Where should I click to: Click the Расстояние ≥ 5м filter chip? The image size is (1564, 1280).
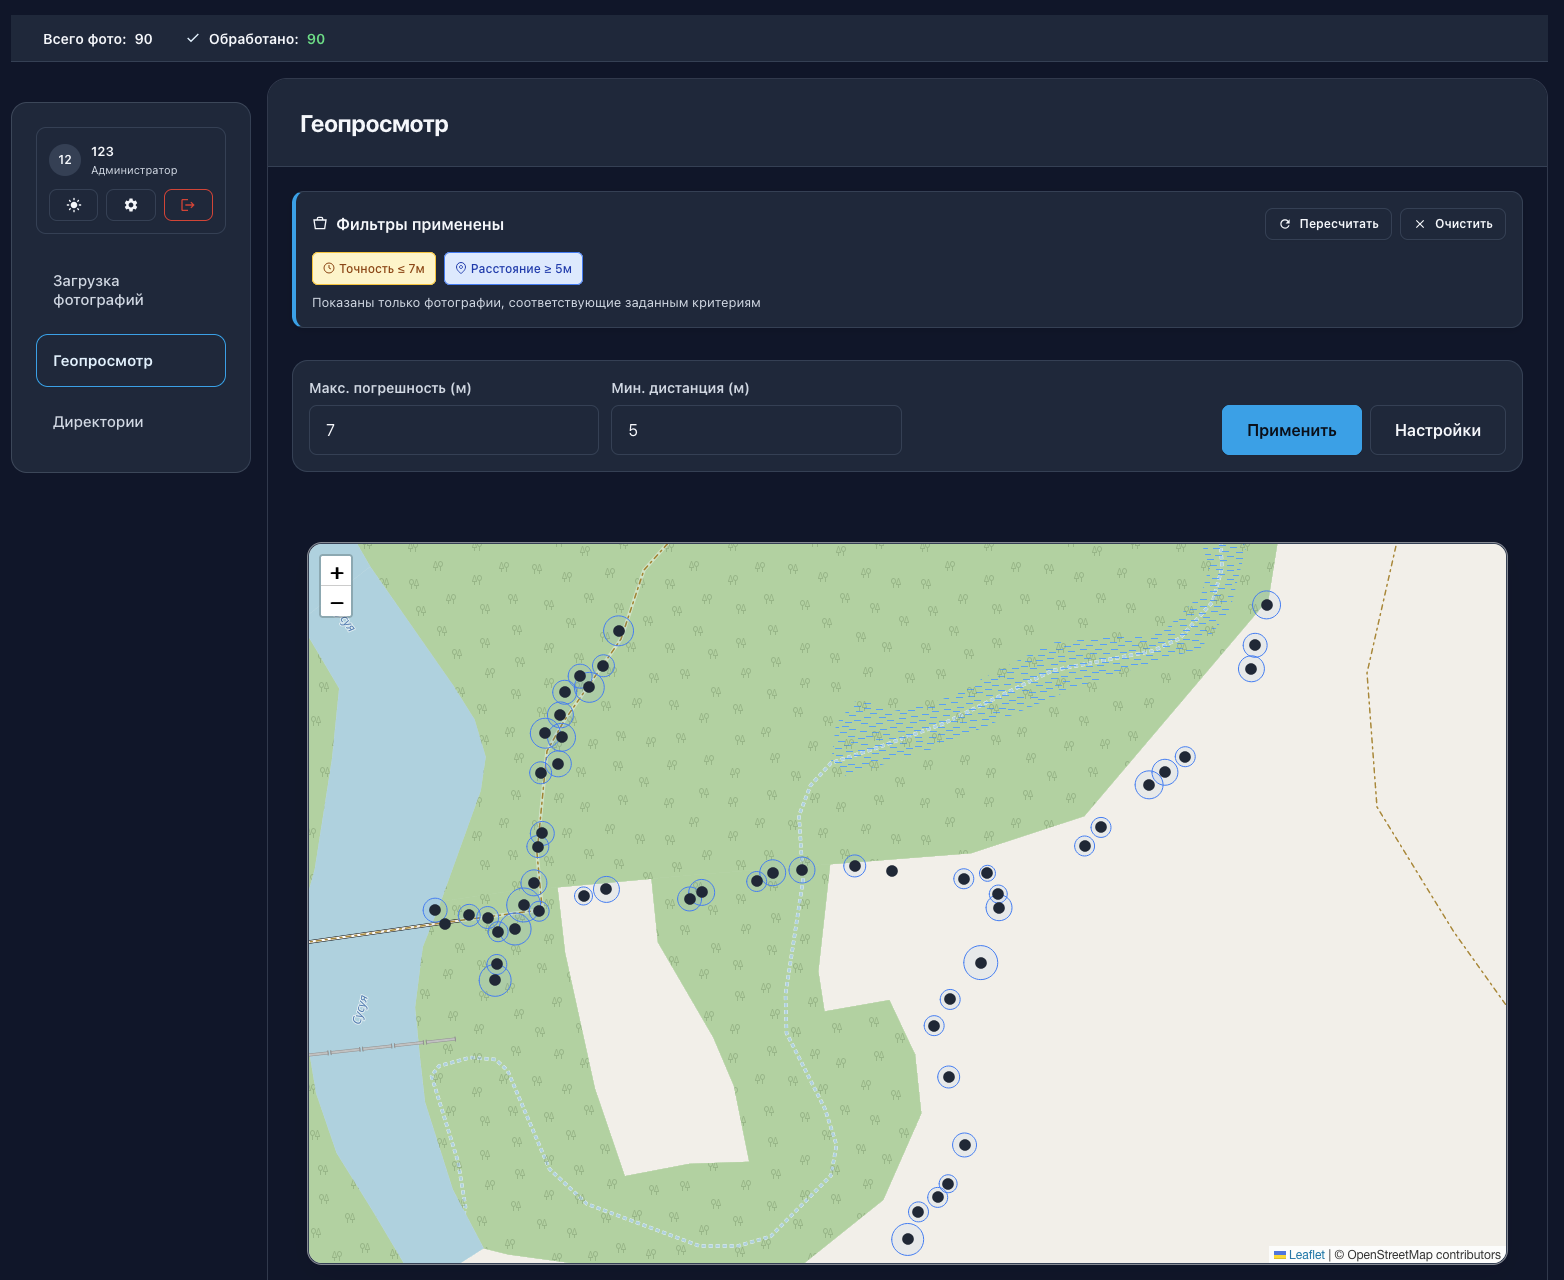[x=513, y=269]
